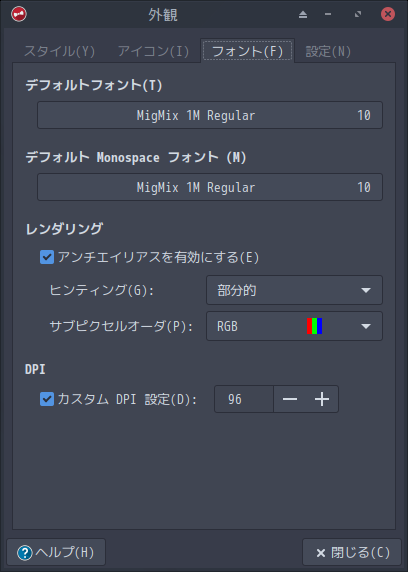Open default font chooser MigMix 1M Regular
This screenshot has height=572, width=408.
coord(210,115)
